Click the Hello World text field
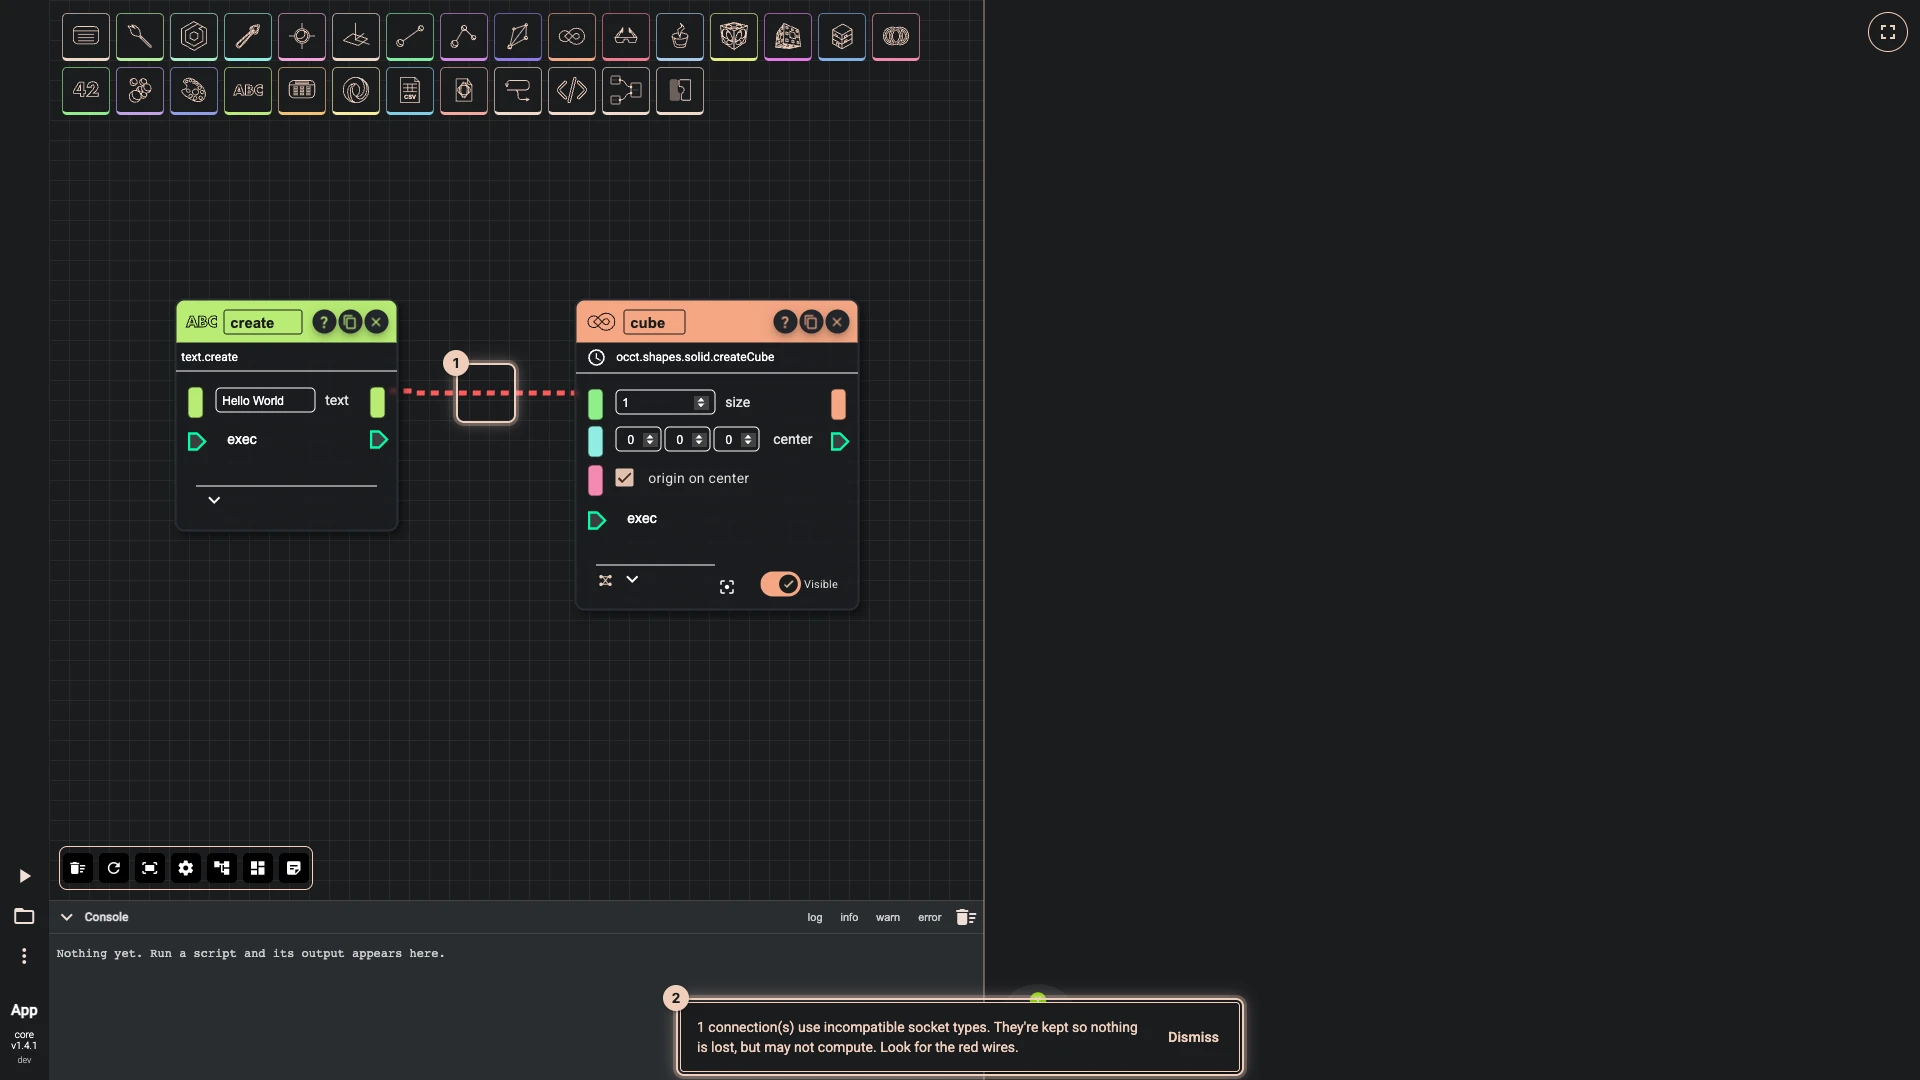Viewport: 1920px width, 1080px height. tap(265, 400)
